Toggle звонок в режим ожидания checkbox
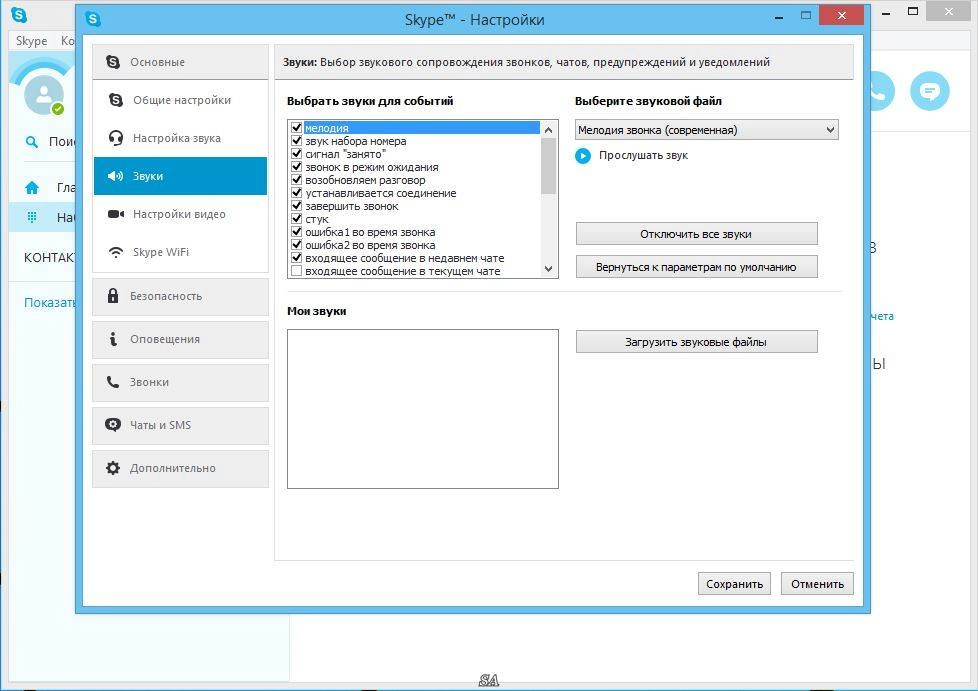Screen dimensions: 978x691 (x=296, y=167)
